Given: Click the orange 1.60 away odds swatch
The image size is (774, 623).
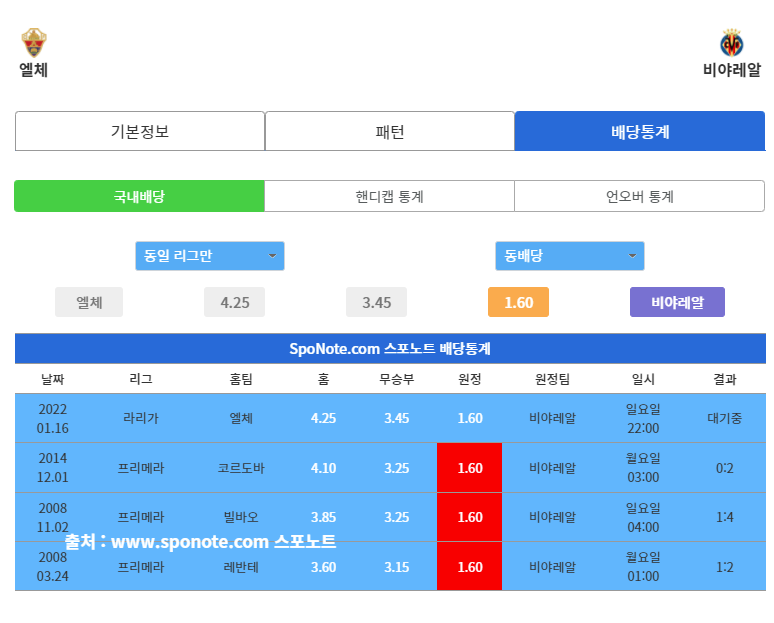Looking at the screenshot, I should coord(518,302).
